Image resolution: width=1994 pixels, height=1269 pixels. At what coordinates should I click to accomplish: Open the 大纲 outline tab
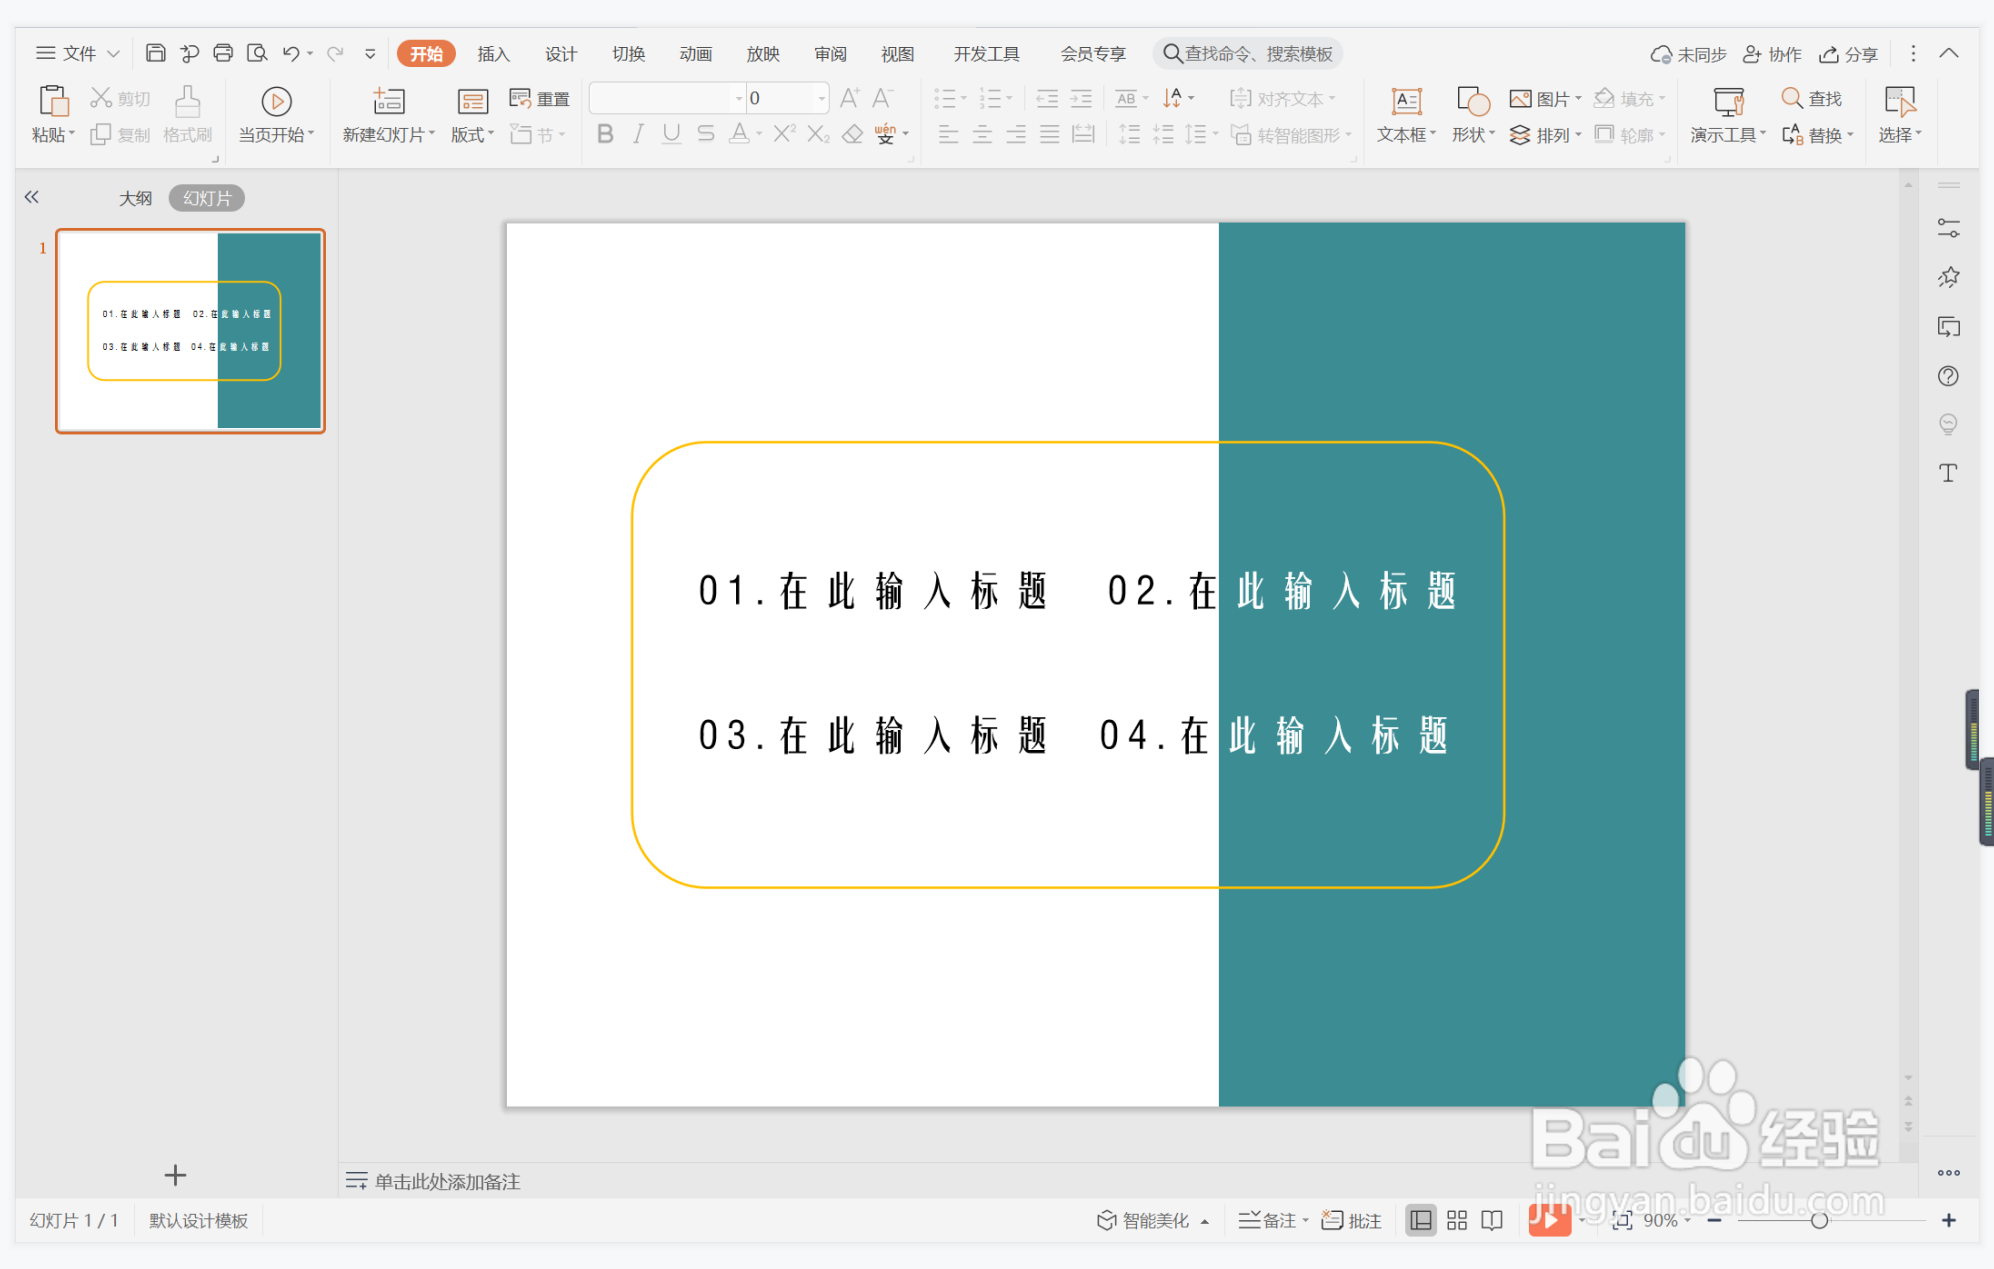[x=135, y=197]
